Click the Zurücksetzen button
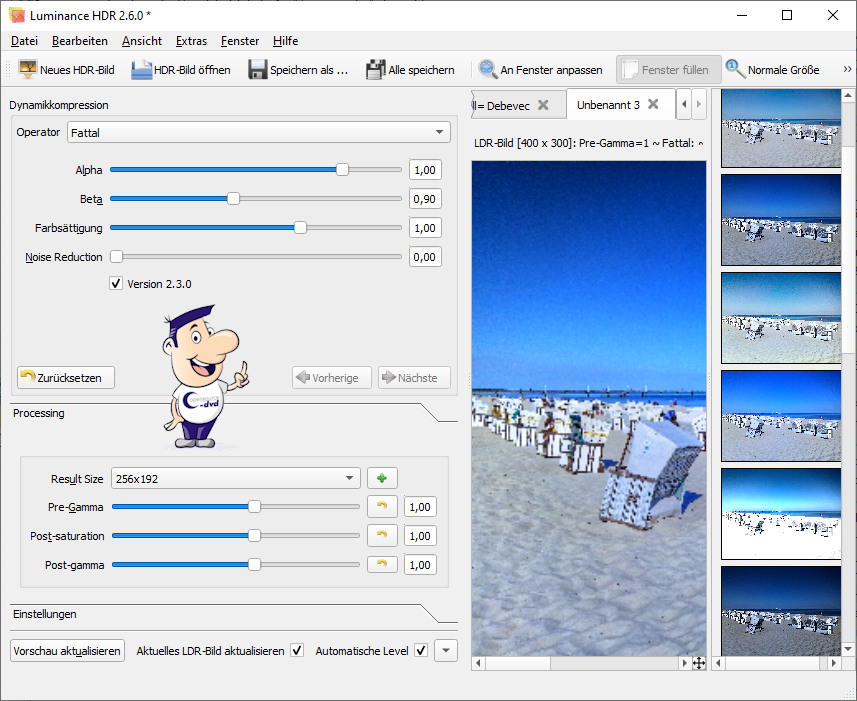Viewport: 857px width, 701px height. [66, 378]
